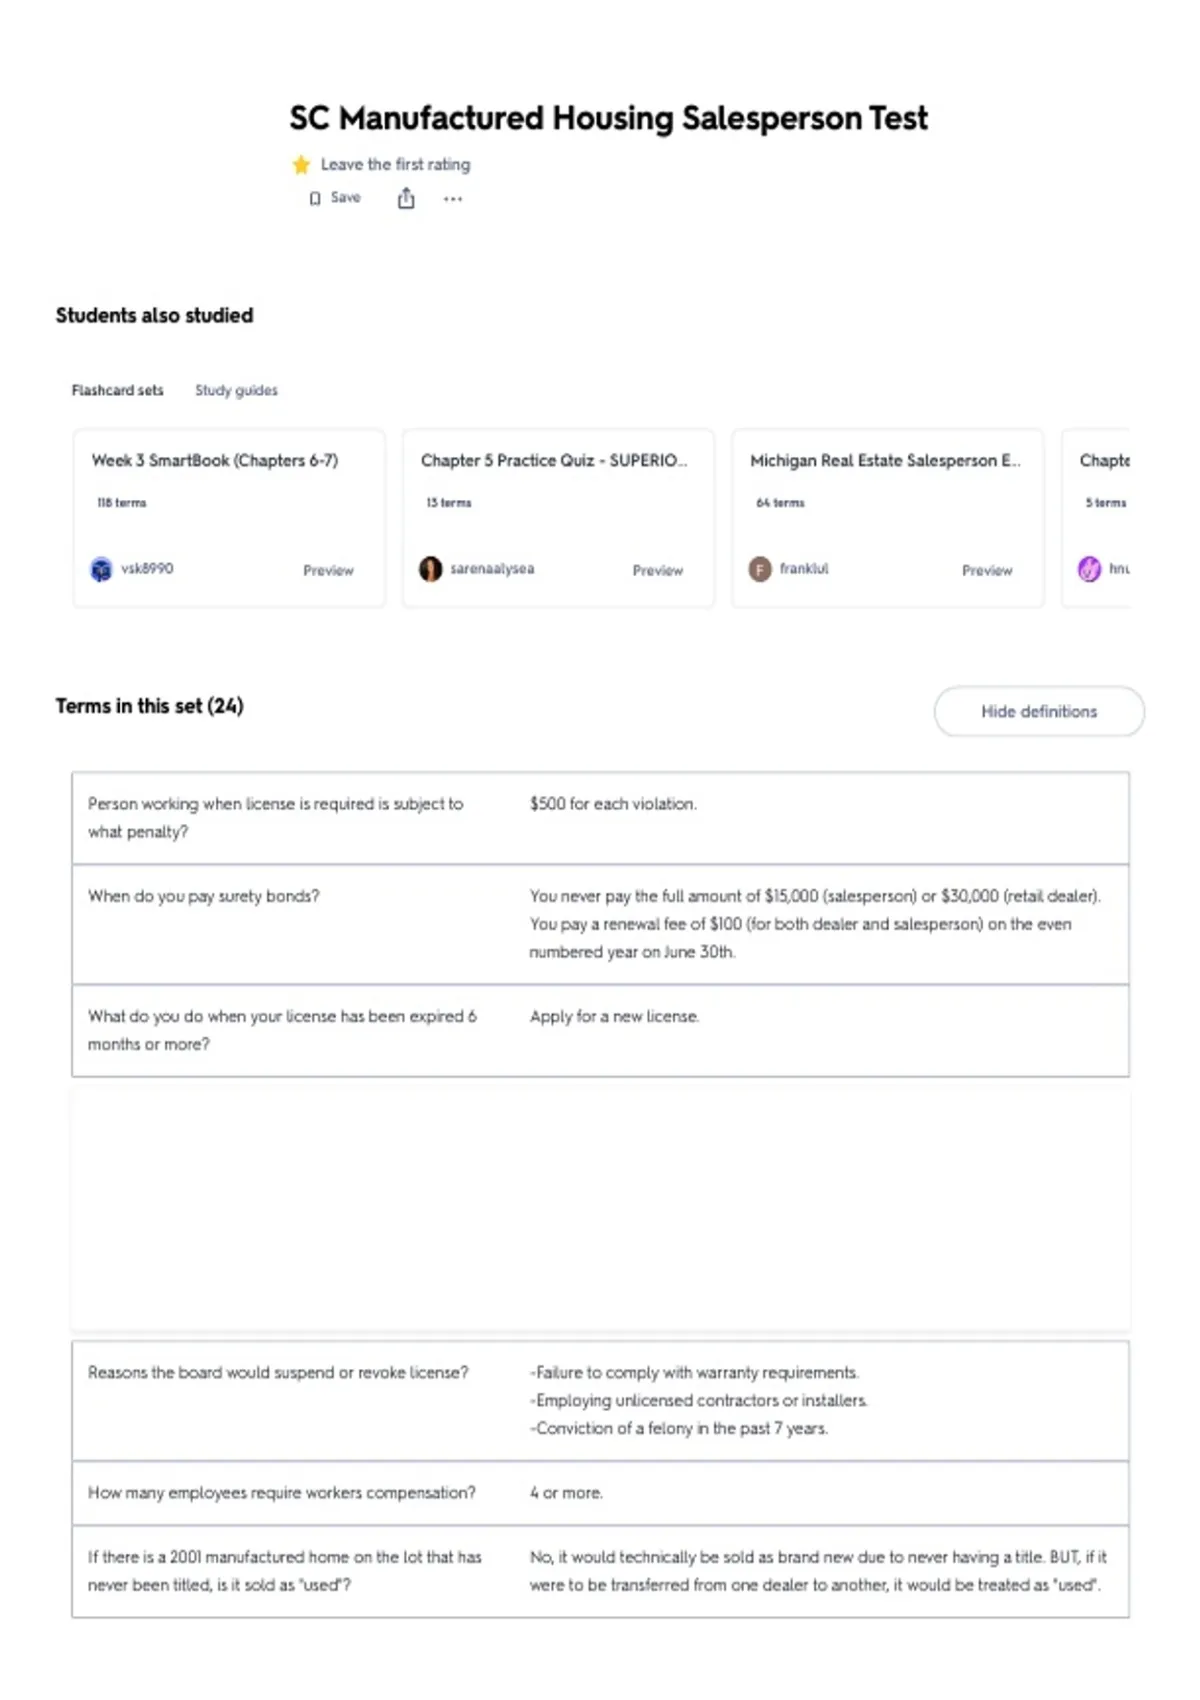Click frankiul's profile avatar

[x=760, y=569]
